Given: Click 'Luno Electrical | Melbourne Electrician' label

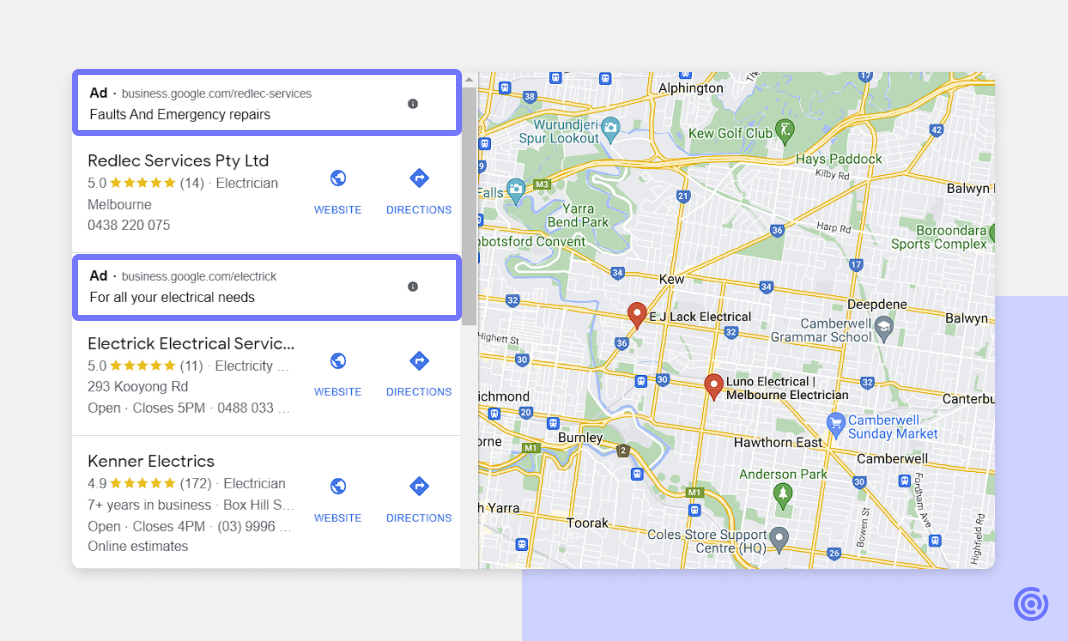Looking at the screenshot, I should (x=787, y=388).
